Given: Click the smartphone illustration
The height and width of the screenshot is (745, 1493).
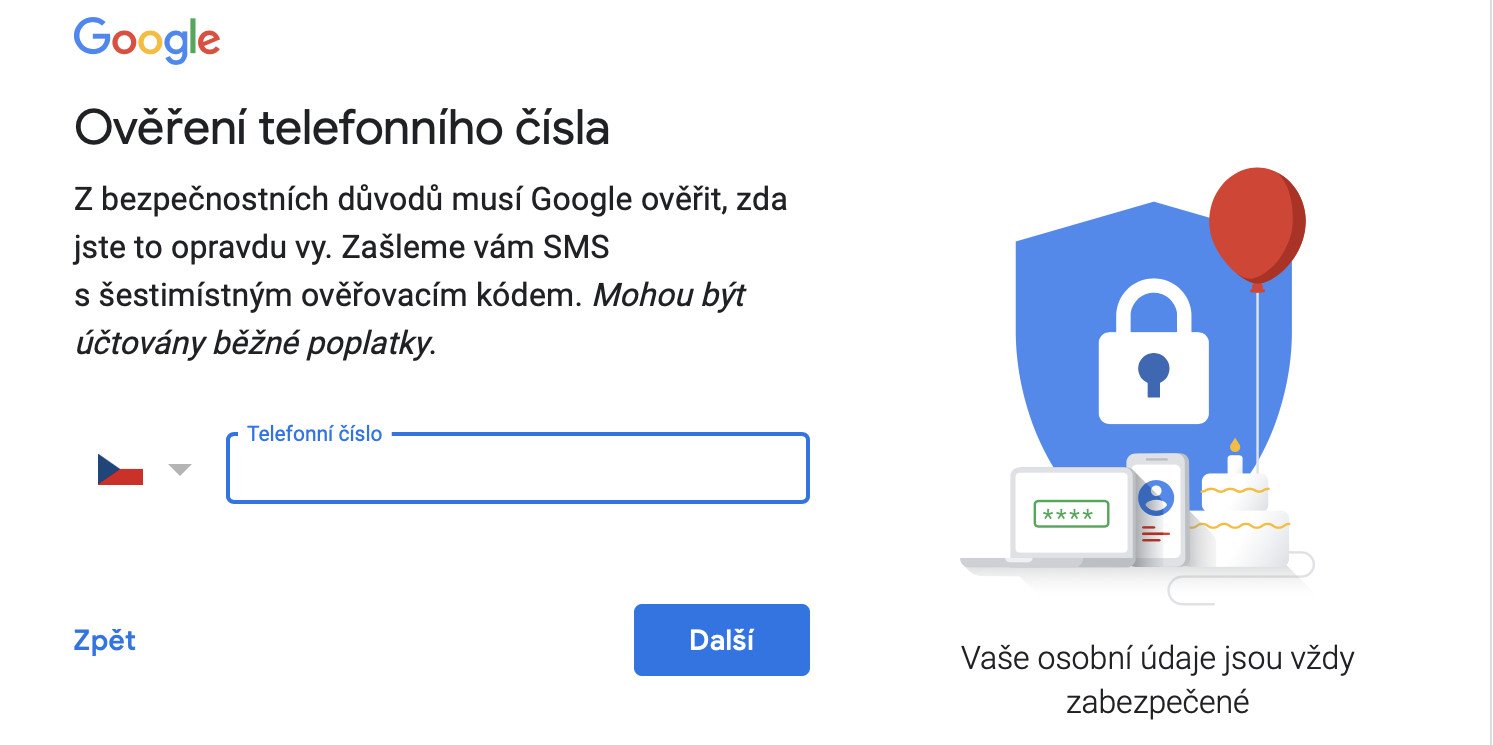Looking at the screenshot, I should [x=1157, y=509].
